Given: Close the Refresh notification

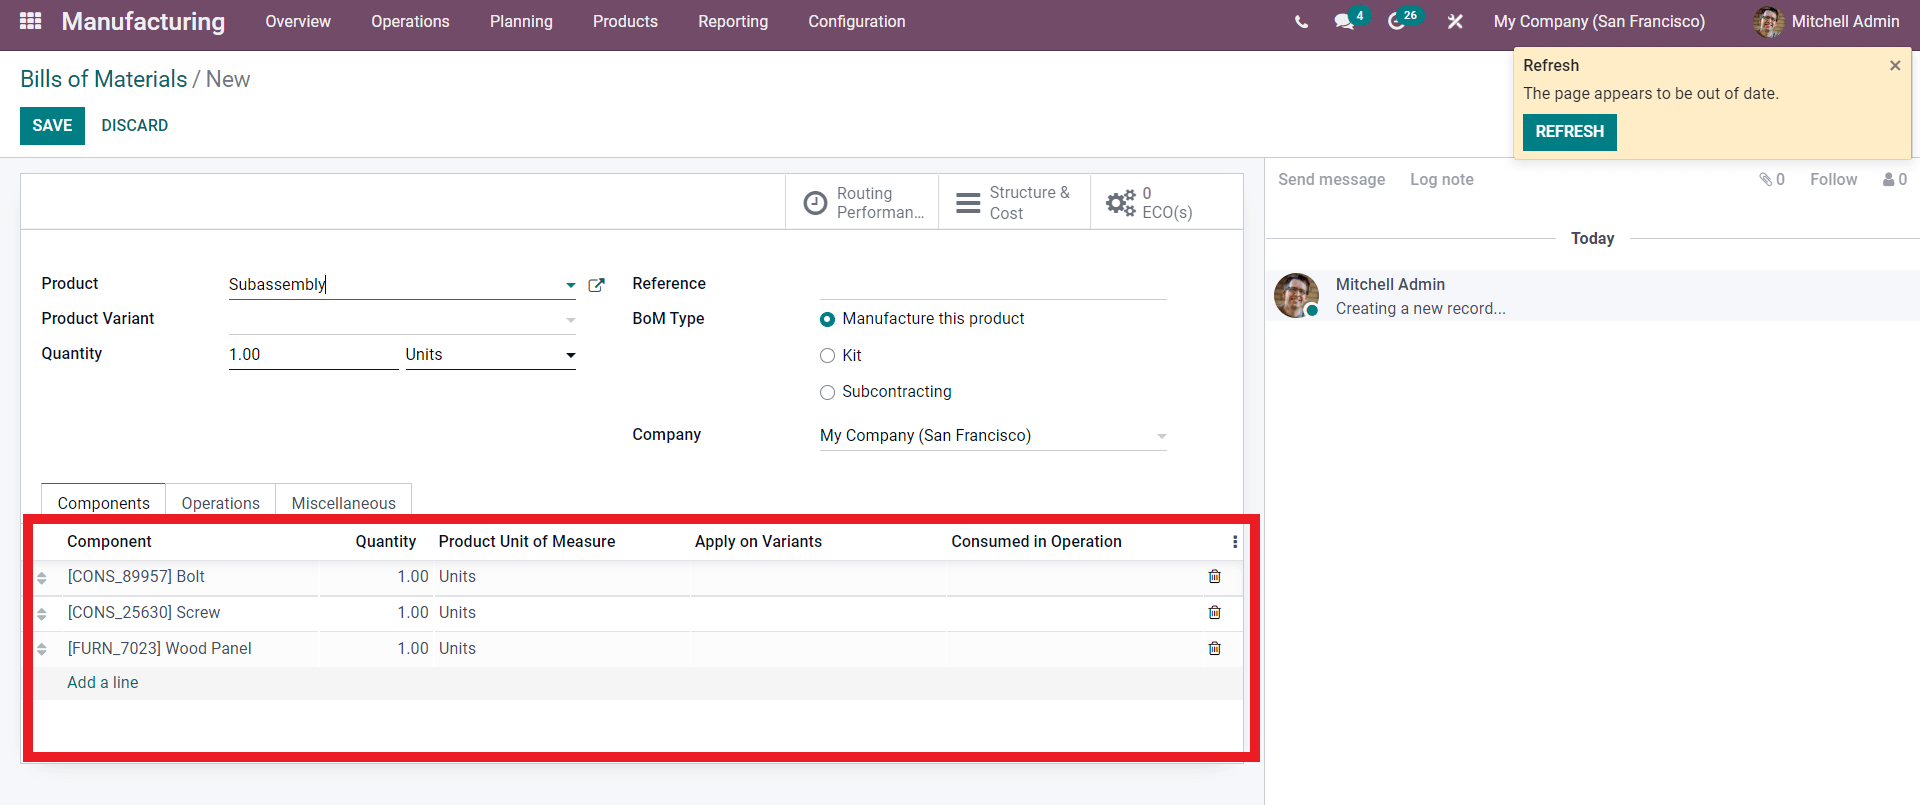Looking at the screenshot, I should pyautogui.click(x=1895, y=65).
